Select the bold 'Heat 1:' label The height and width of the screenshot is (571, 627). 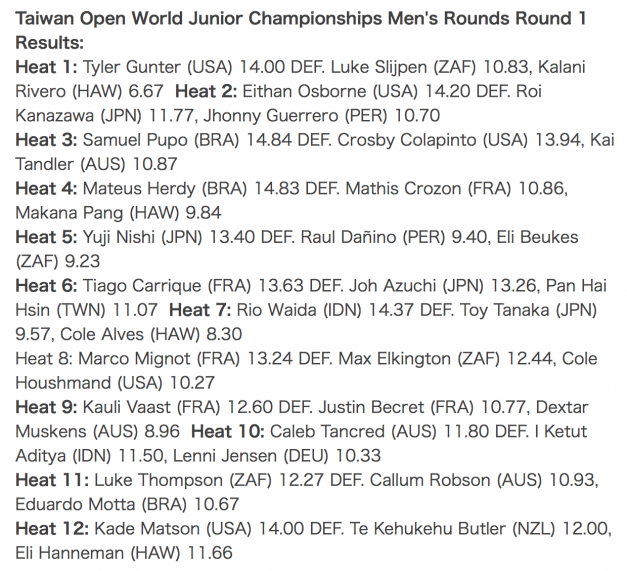click(x=46, y=67)
